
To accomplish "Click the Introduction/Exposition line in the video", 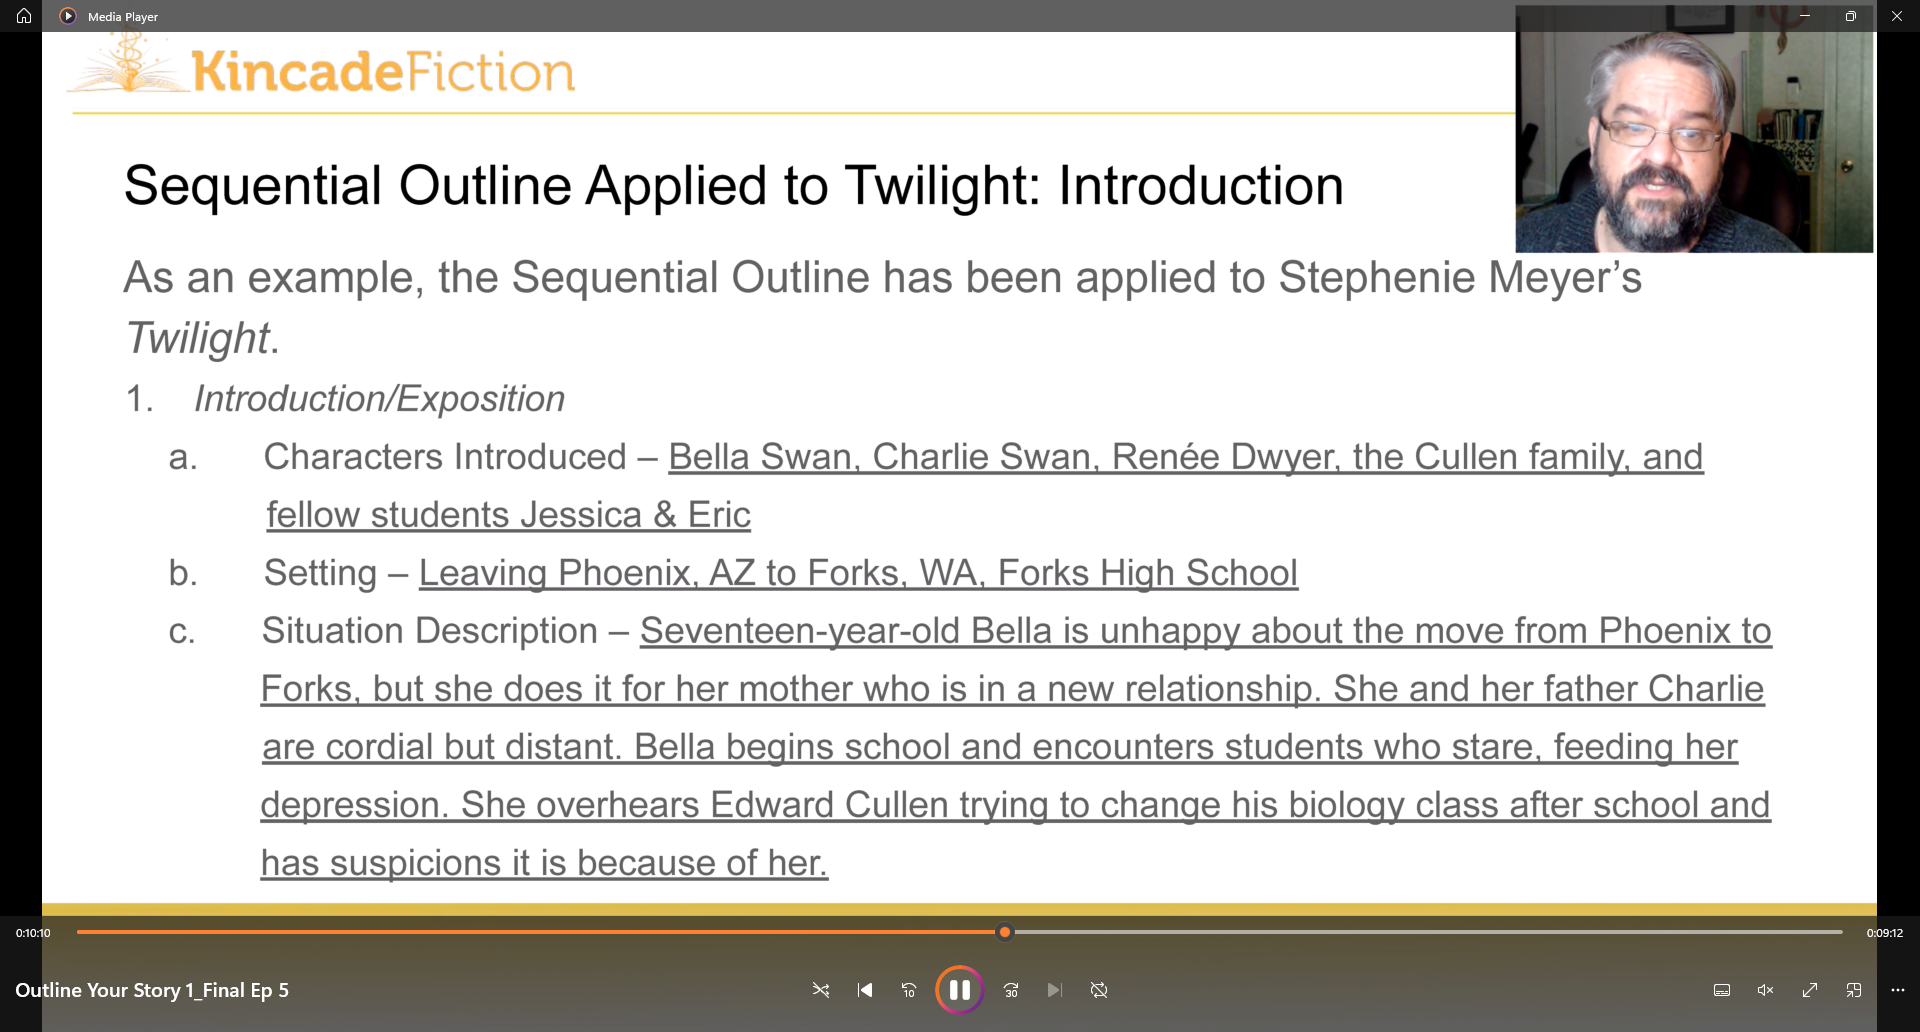I will point(379,399).
